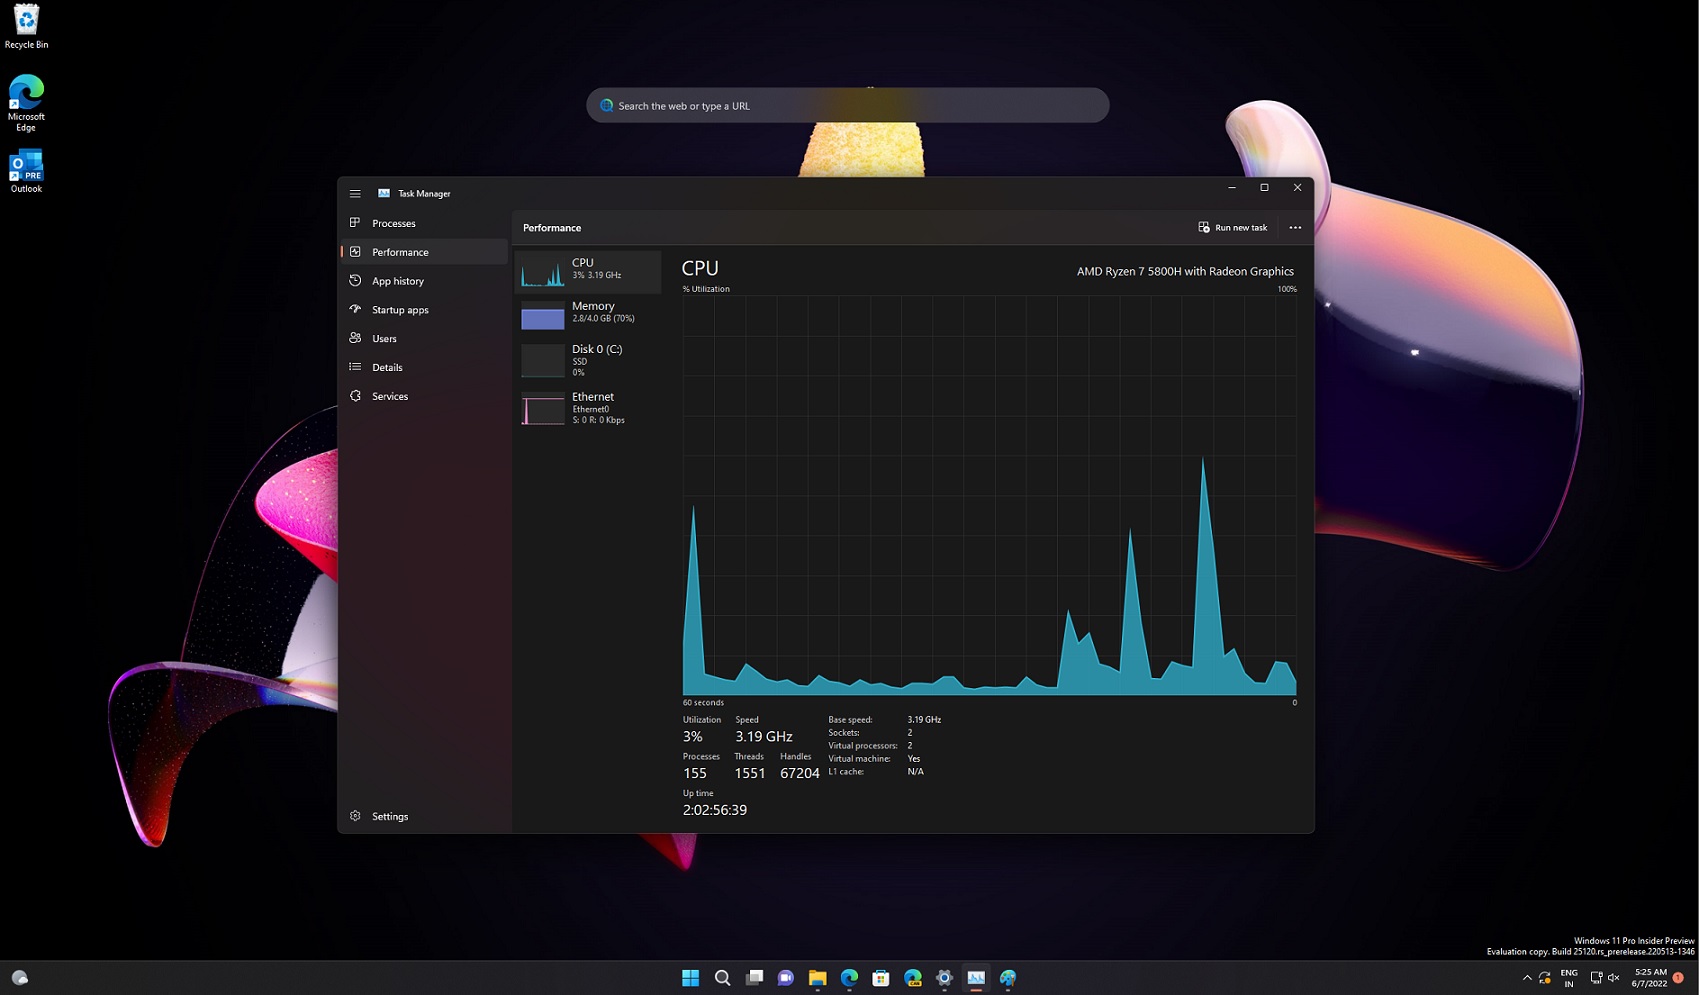This screenshot has width=1699, height=995.
Task: Select the Users sidebar icon
Action: [356, 338]
